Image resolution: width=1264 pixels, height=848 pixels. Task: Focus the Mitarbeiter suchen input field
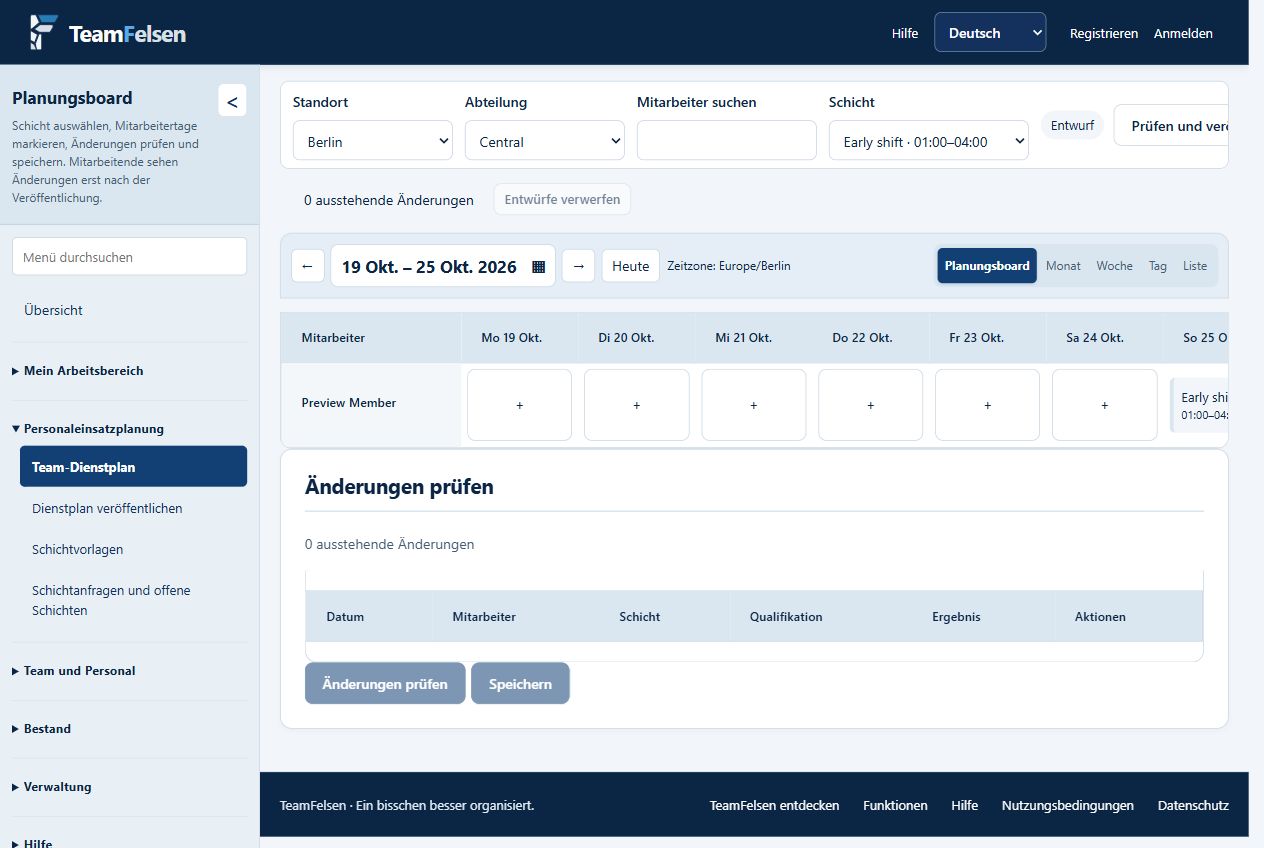(727, 141)
